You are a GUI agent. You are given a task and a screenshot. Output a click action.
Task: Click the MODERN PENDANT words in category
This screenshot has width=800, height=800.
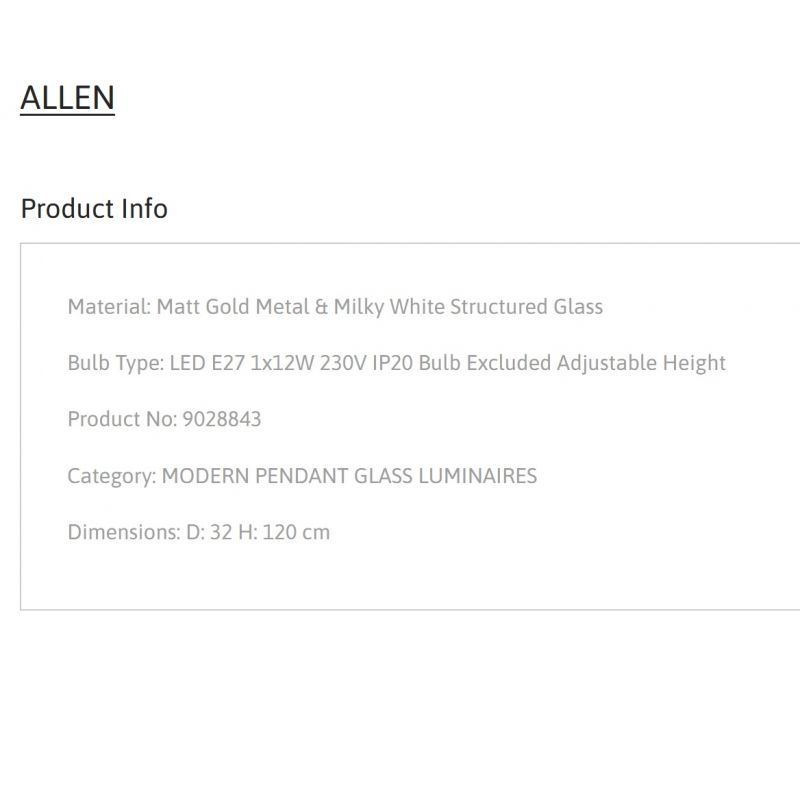coord(255,476)
